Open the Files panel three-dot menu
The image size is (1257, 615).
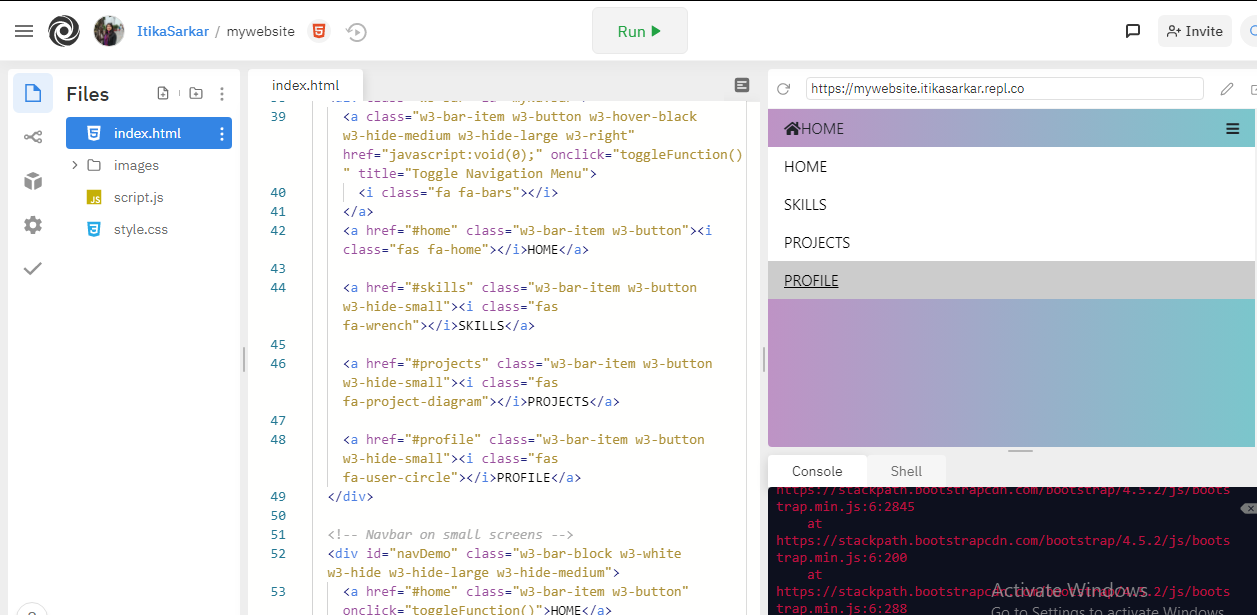222,94
